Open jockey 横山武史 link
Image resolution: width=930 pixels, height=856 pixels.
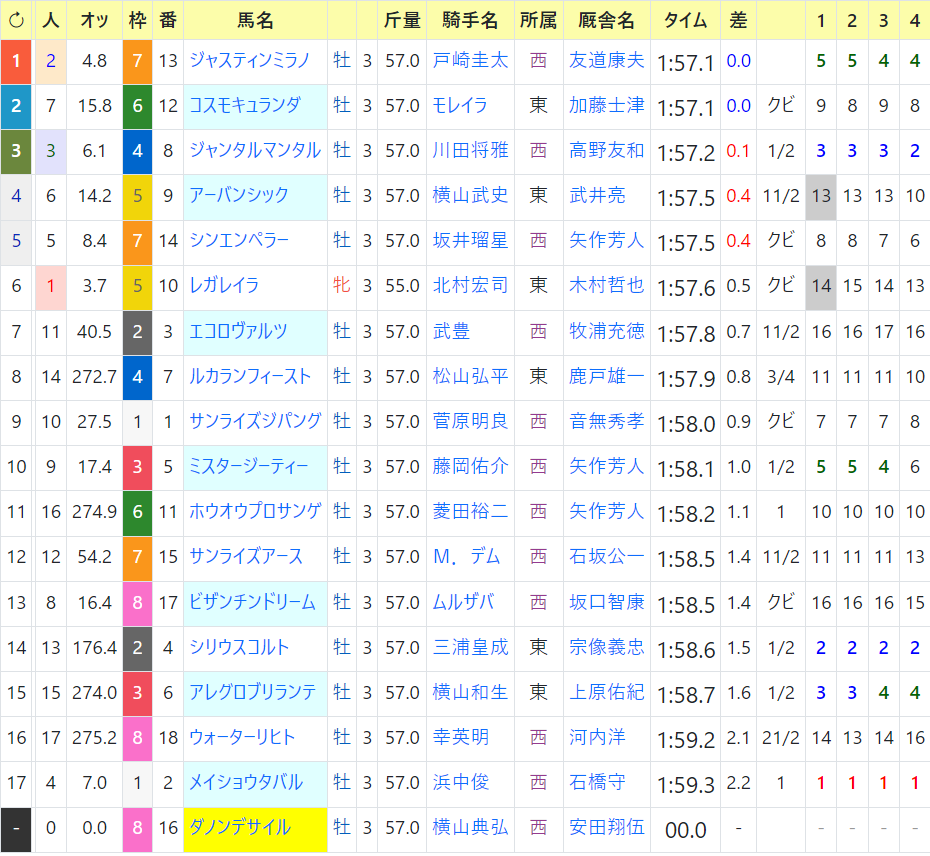tap(470, 196)
